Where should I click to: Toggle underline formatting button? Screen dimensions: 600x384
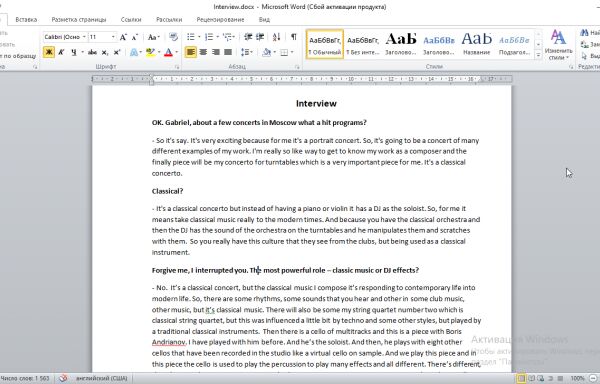point(73,52)
